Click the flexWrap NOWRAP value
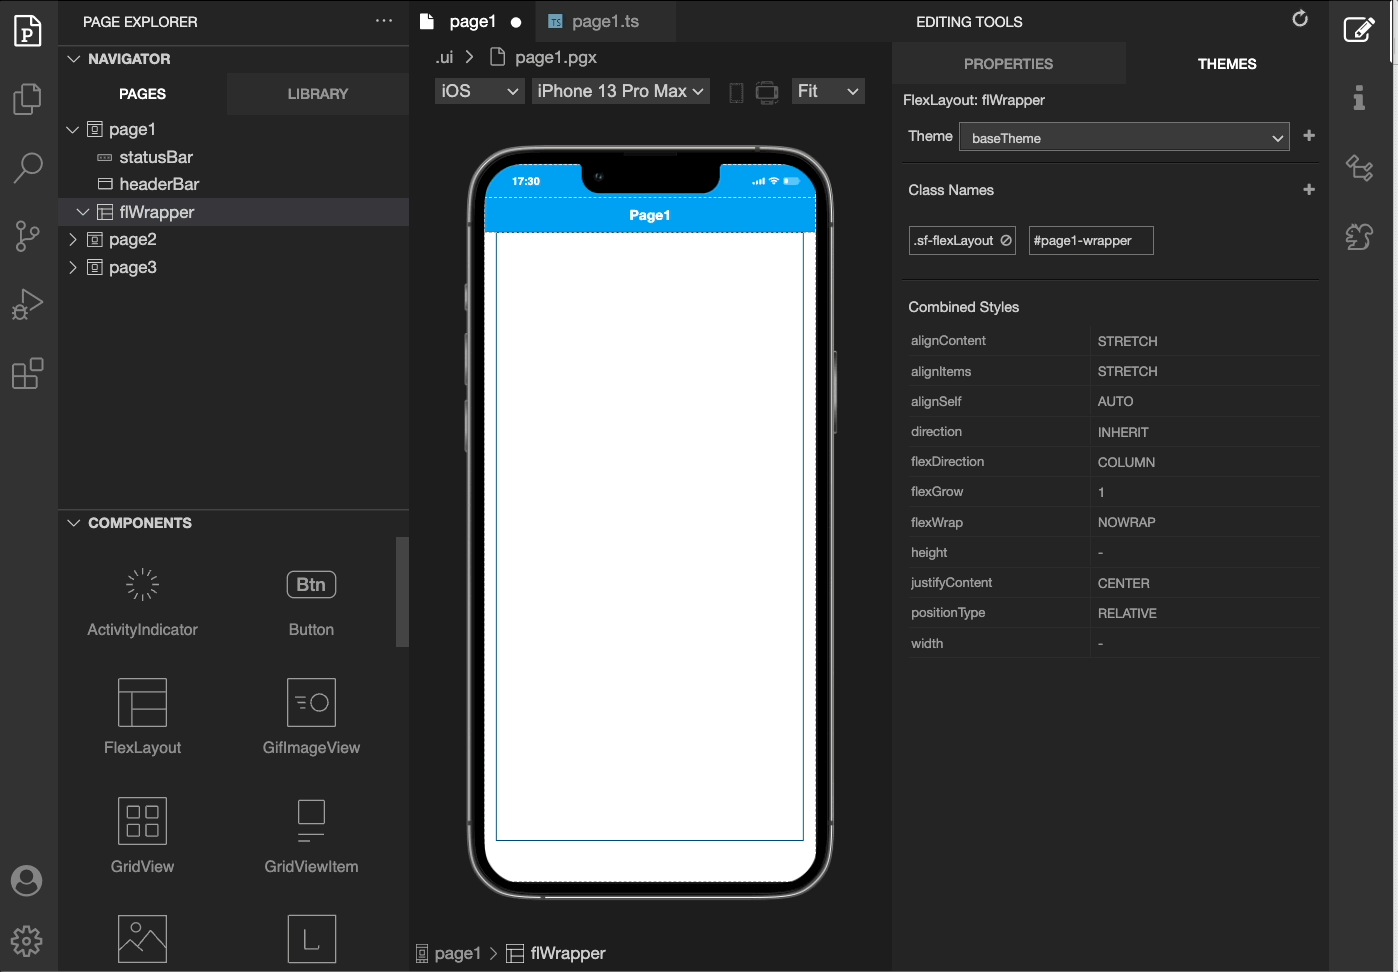 (1126, 522)
